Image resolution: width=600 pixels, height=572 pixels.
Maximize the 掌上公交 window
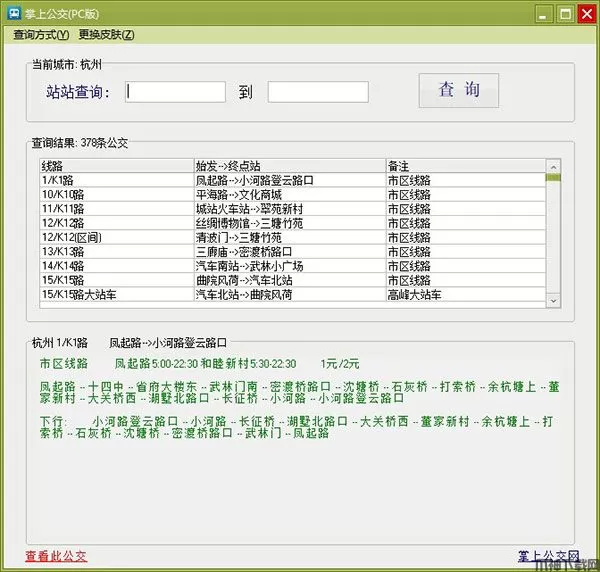[564, 13]
